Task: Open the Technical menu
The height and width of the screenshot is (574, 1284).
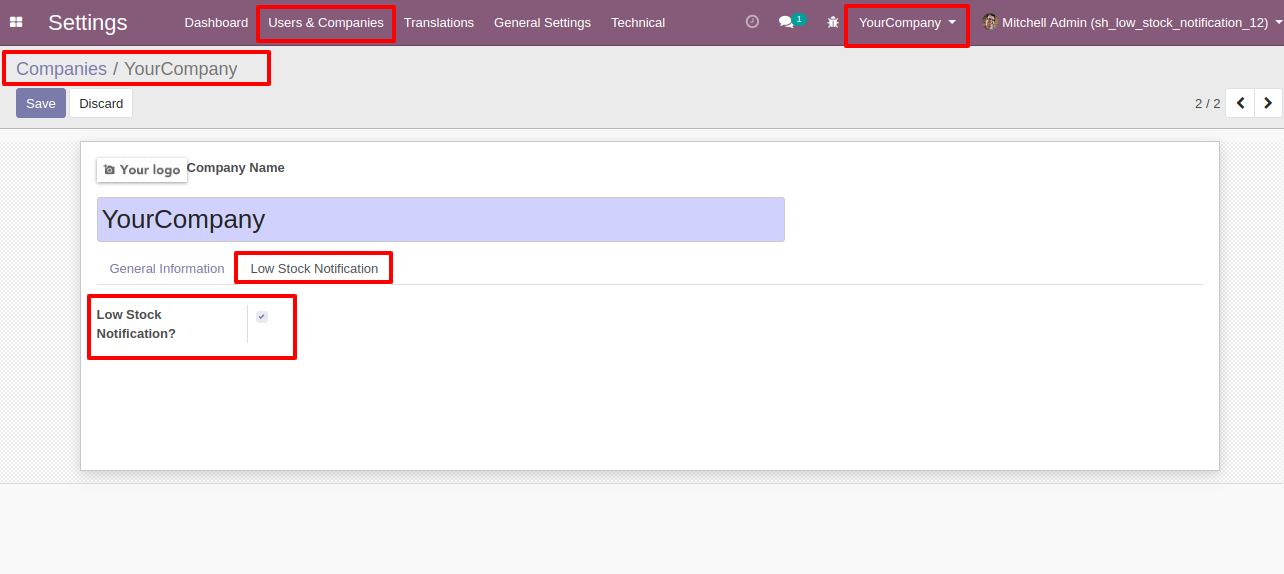Action: [638, 22]
